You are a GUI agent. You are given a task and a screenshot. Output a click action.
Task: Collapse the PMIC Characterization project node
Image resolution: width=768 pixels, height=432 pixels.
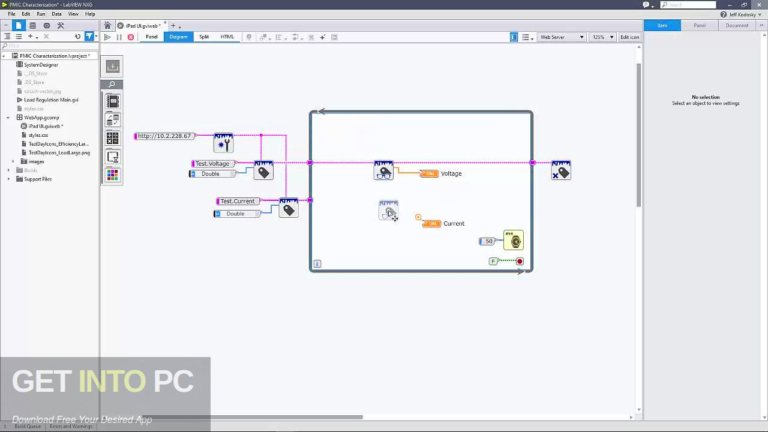pyautogui.click(x=4, y=56)
